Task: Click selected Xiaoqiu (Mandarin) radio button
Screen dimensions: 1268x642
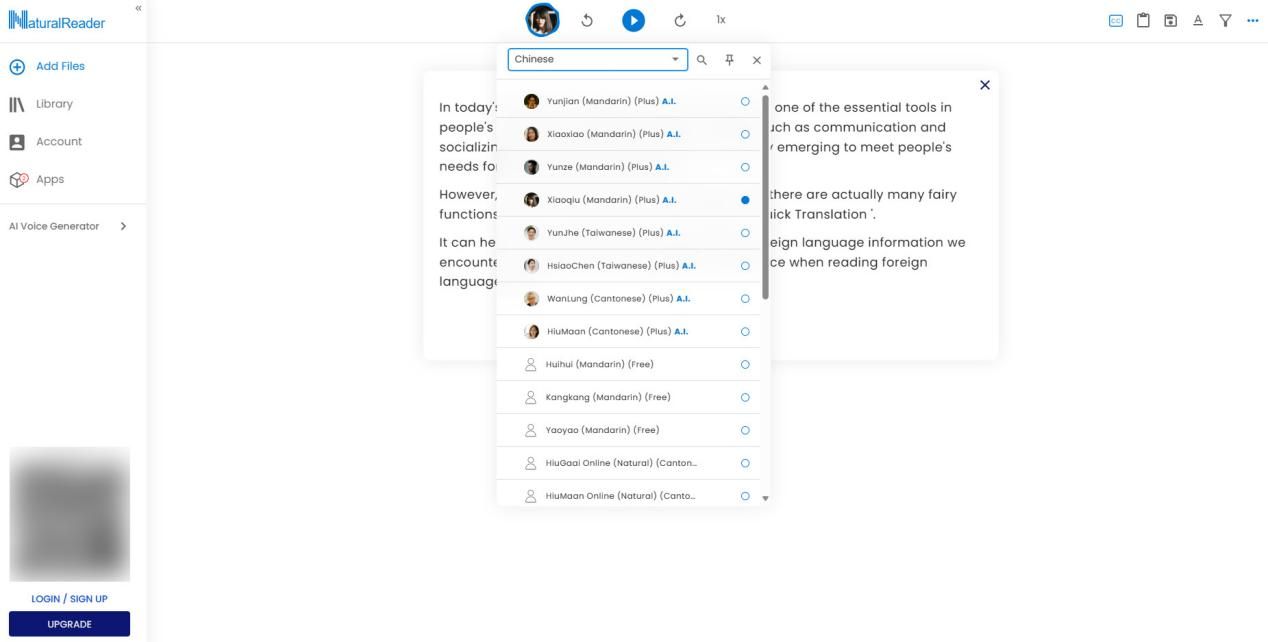Action: (x=745, y=200)
